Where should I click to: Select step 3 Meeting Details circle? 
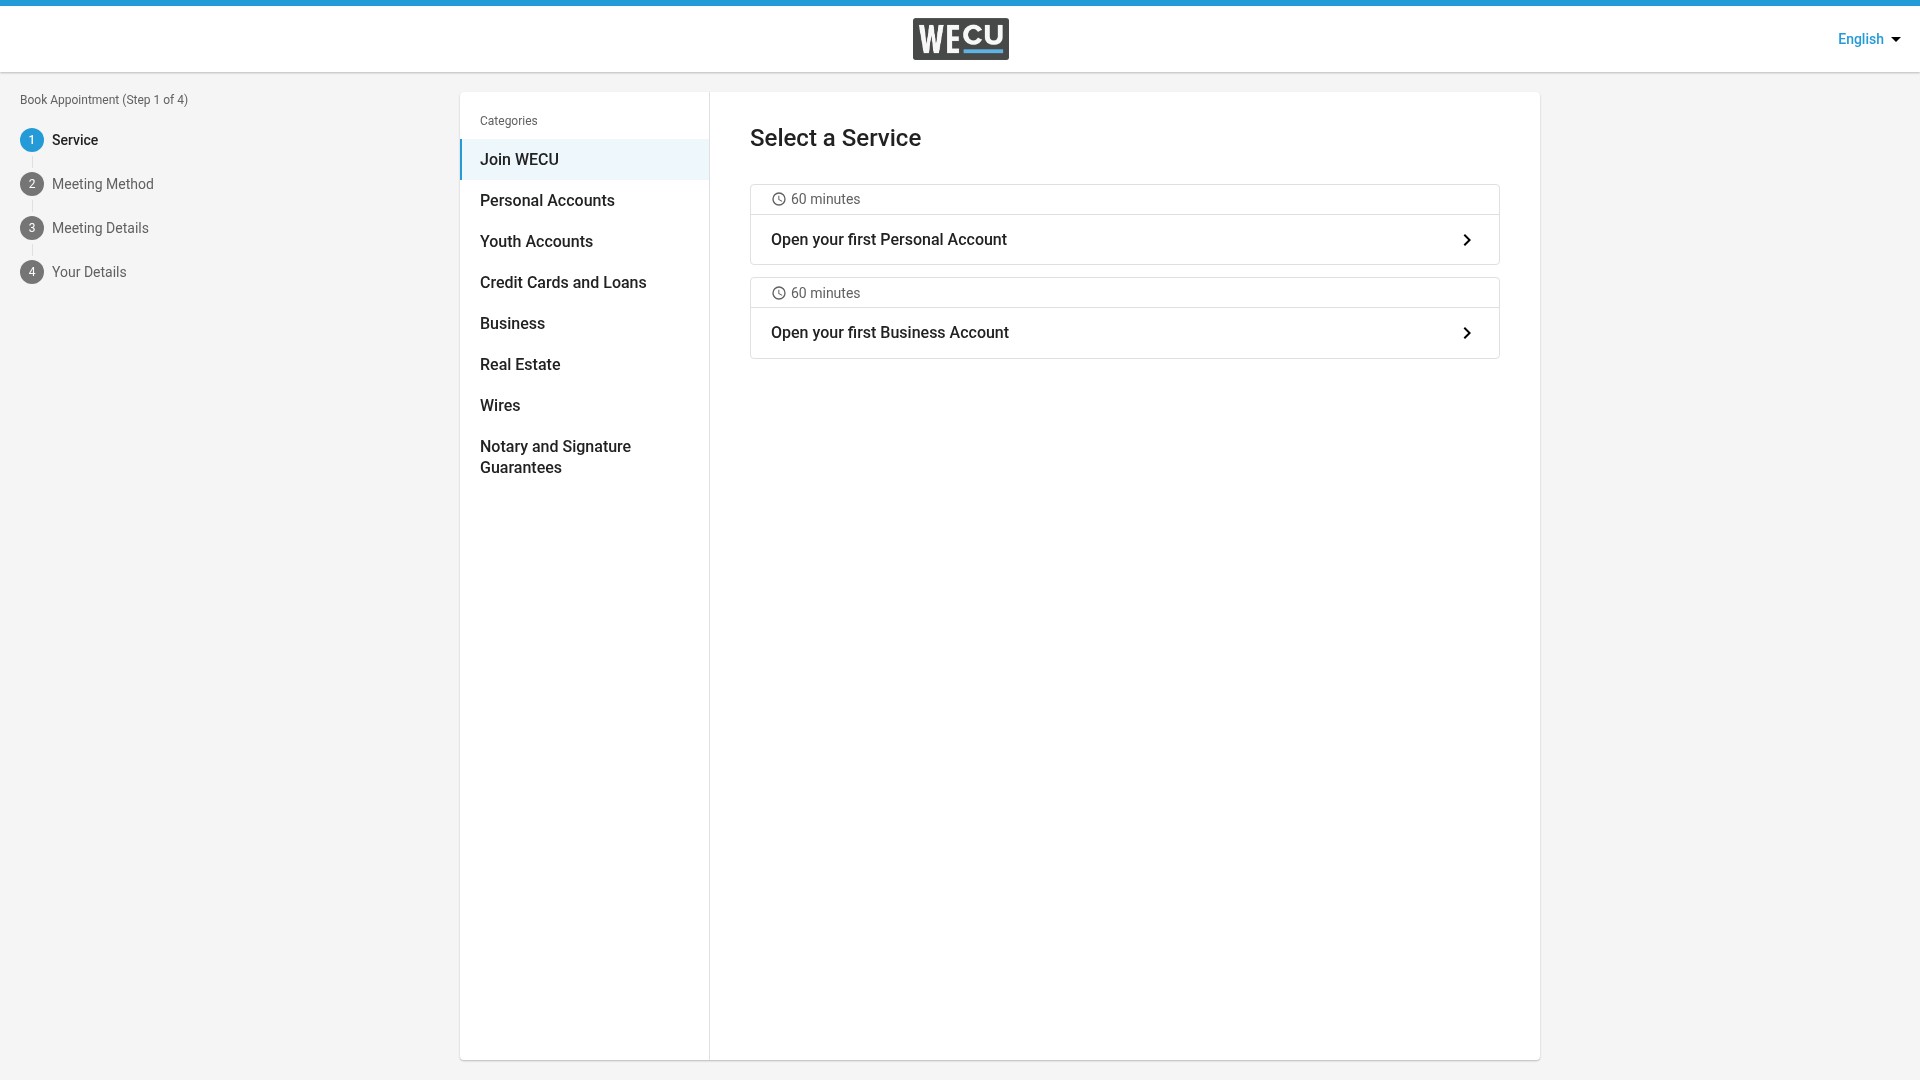coord(32,228)
